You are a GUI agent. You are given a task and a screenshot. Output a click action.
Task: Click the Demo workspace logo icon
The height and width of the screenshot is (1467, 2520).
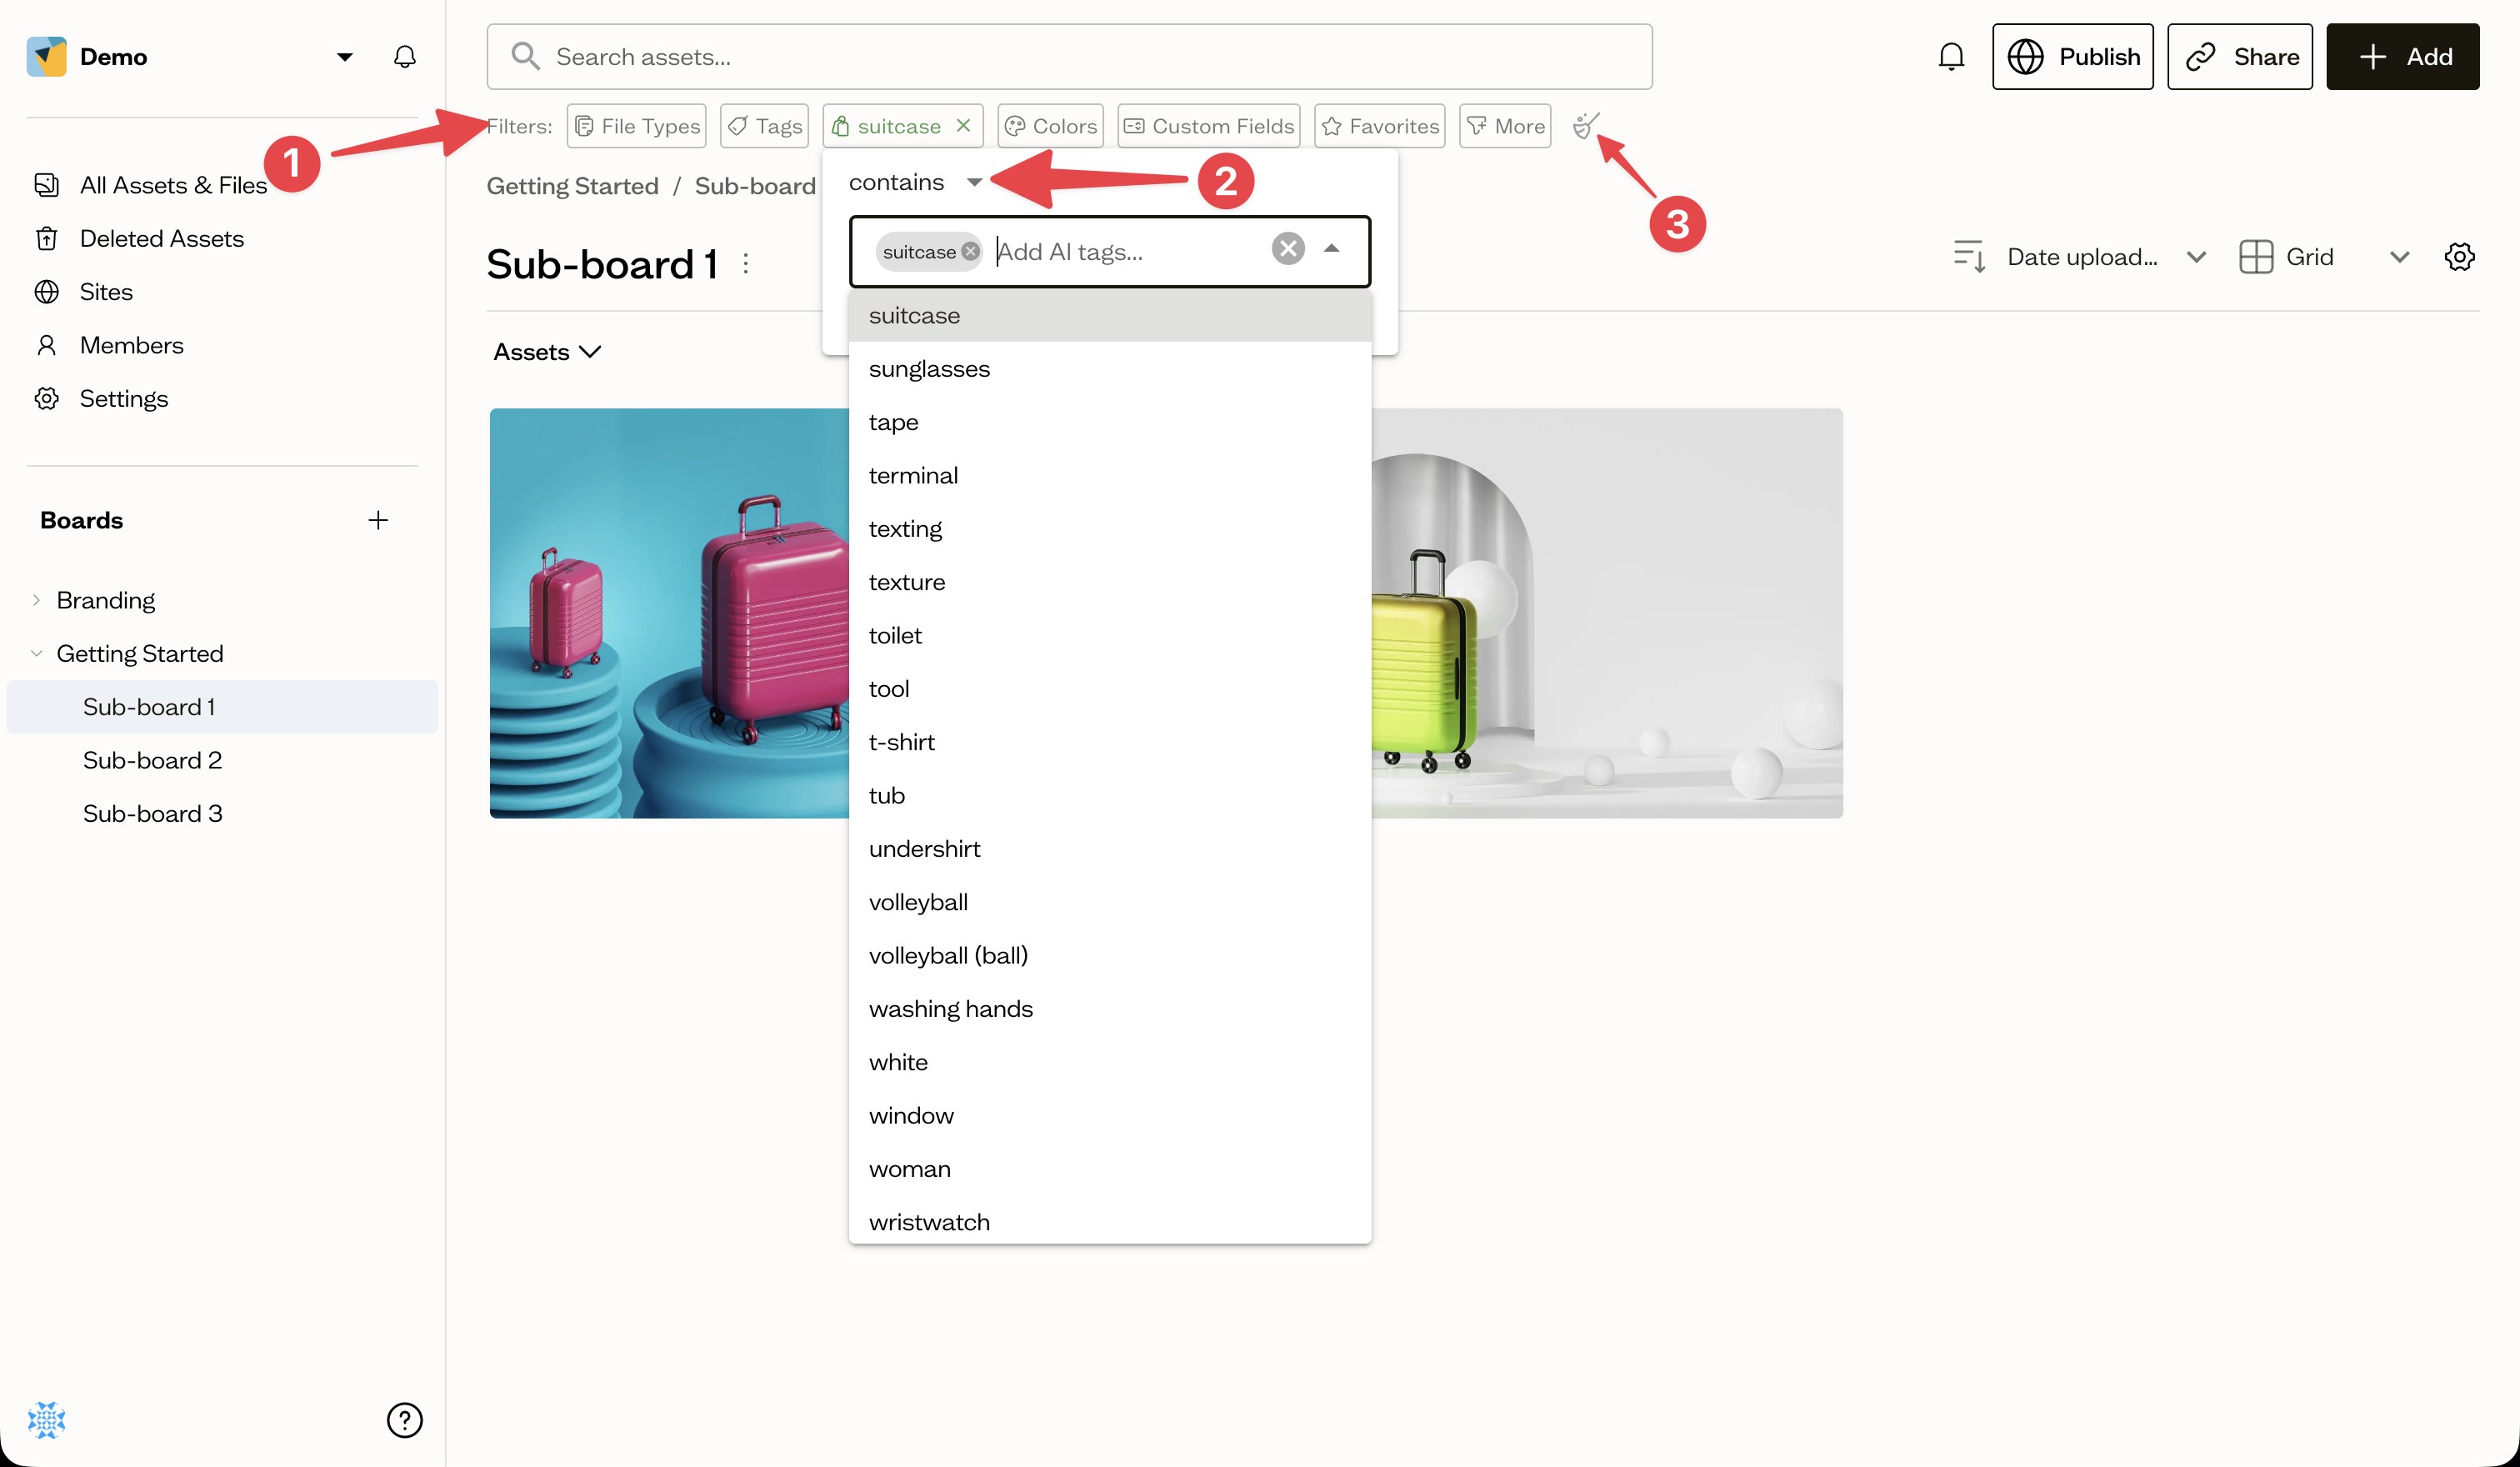(x=46, y=57)
